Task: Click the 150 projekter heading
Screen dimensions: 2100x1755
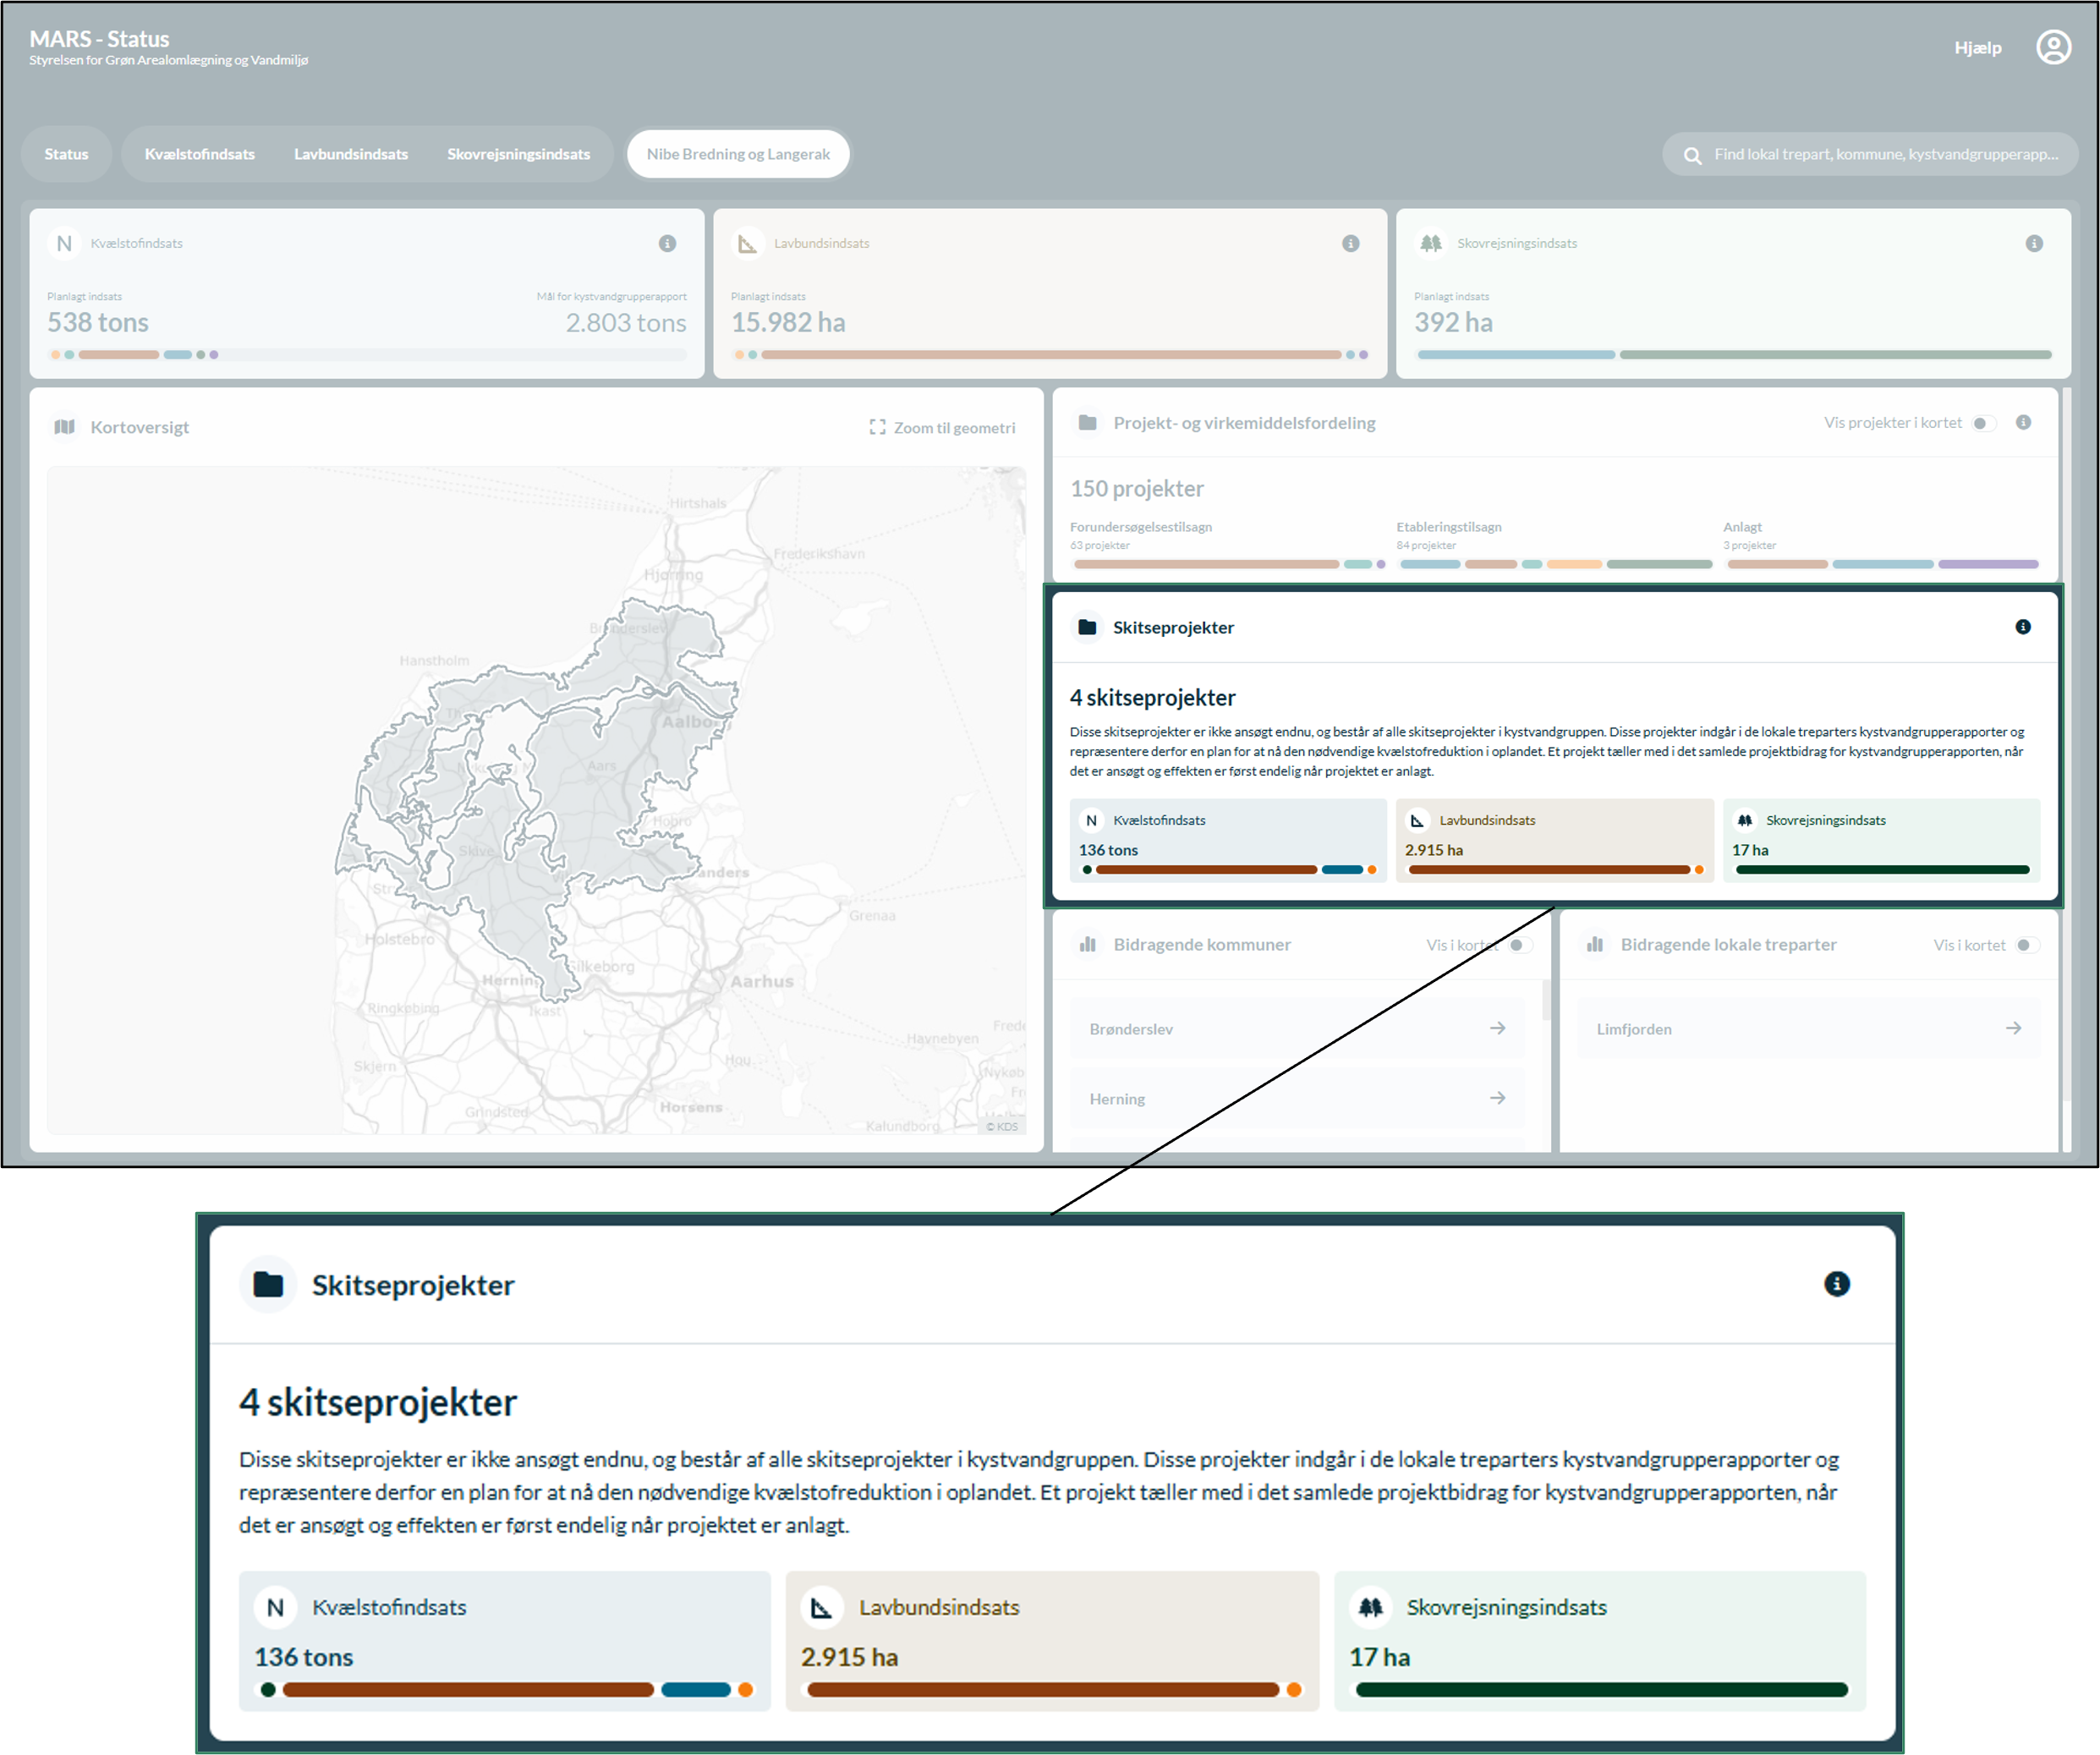Action: tap(1137, 489)
